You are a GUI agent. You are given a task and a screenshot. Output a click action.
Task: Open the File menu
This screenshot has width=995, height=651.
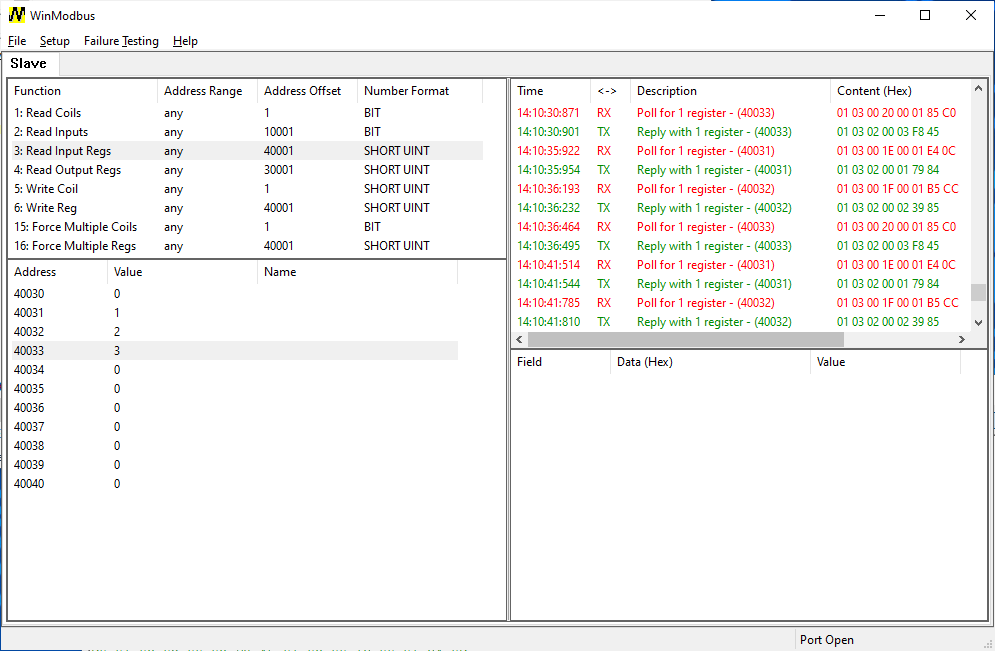click(x=17, y=41)
